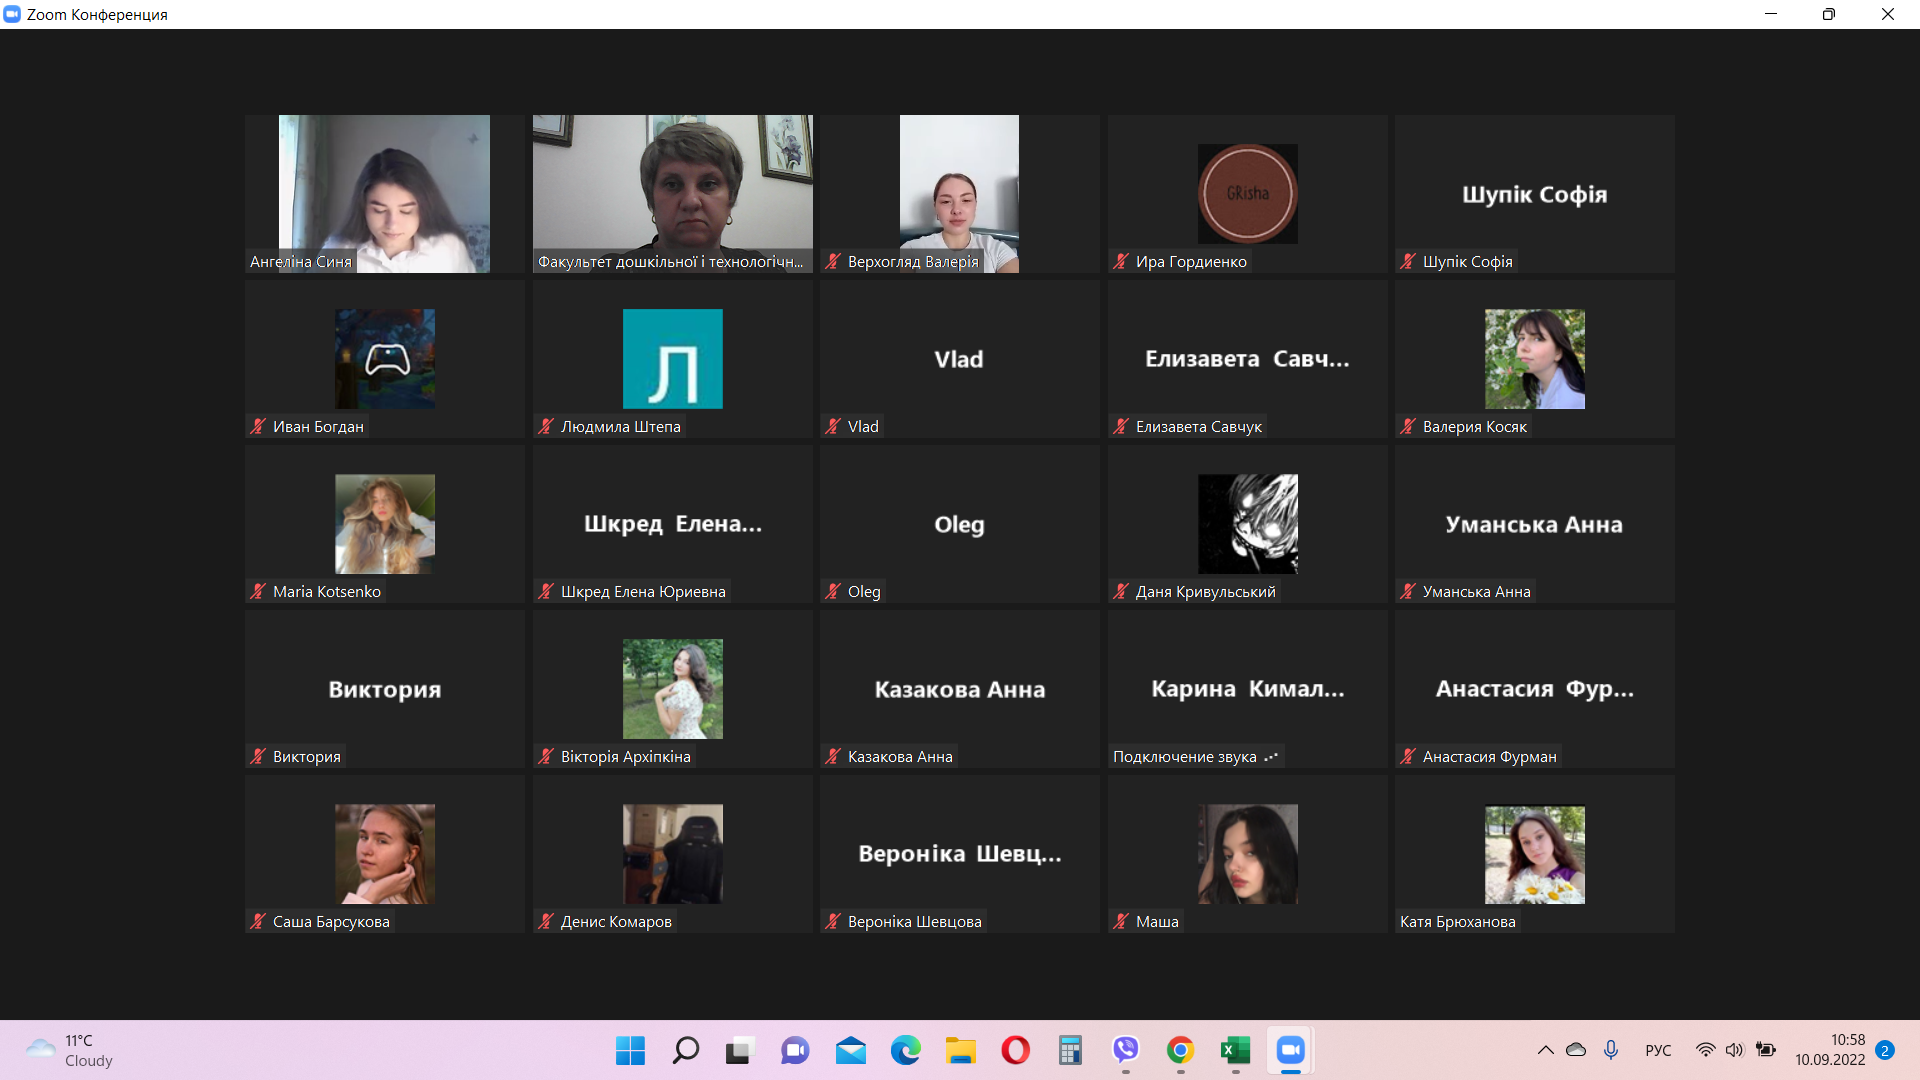The width and height of the screenshot is (1920, 1080).
Task: Click the Zoom taskbar icon
Action: click(1290, 1050)
